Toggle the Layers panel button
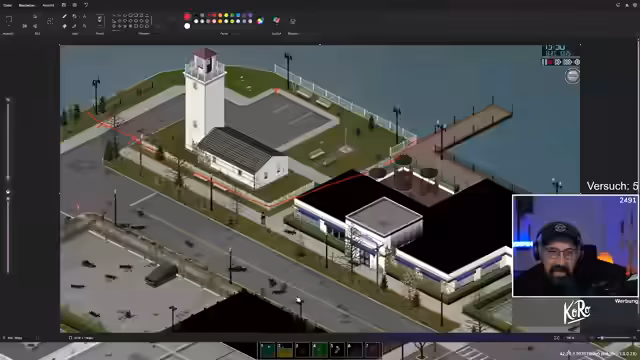The image size is (640, 360). click(x=292, y=21)
